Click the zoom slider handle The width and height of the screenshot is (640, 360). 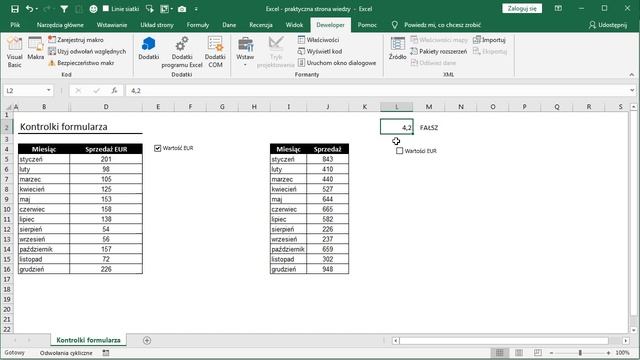point(580,353)
